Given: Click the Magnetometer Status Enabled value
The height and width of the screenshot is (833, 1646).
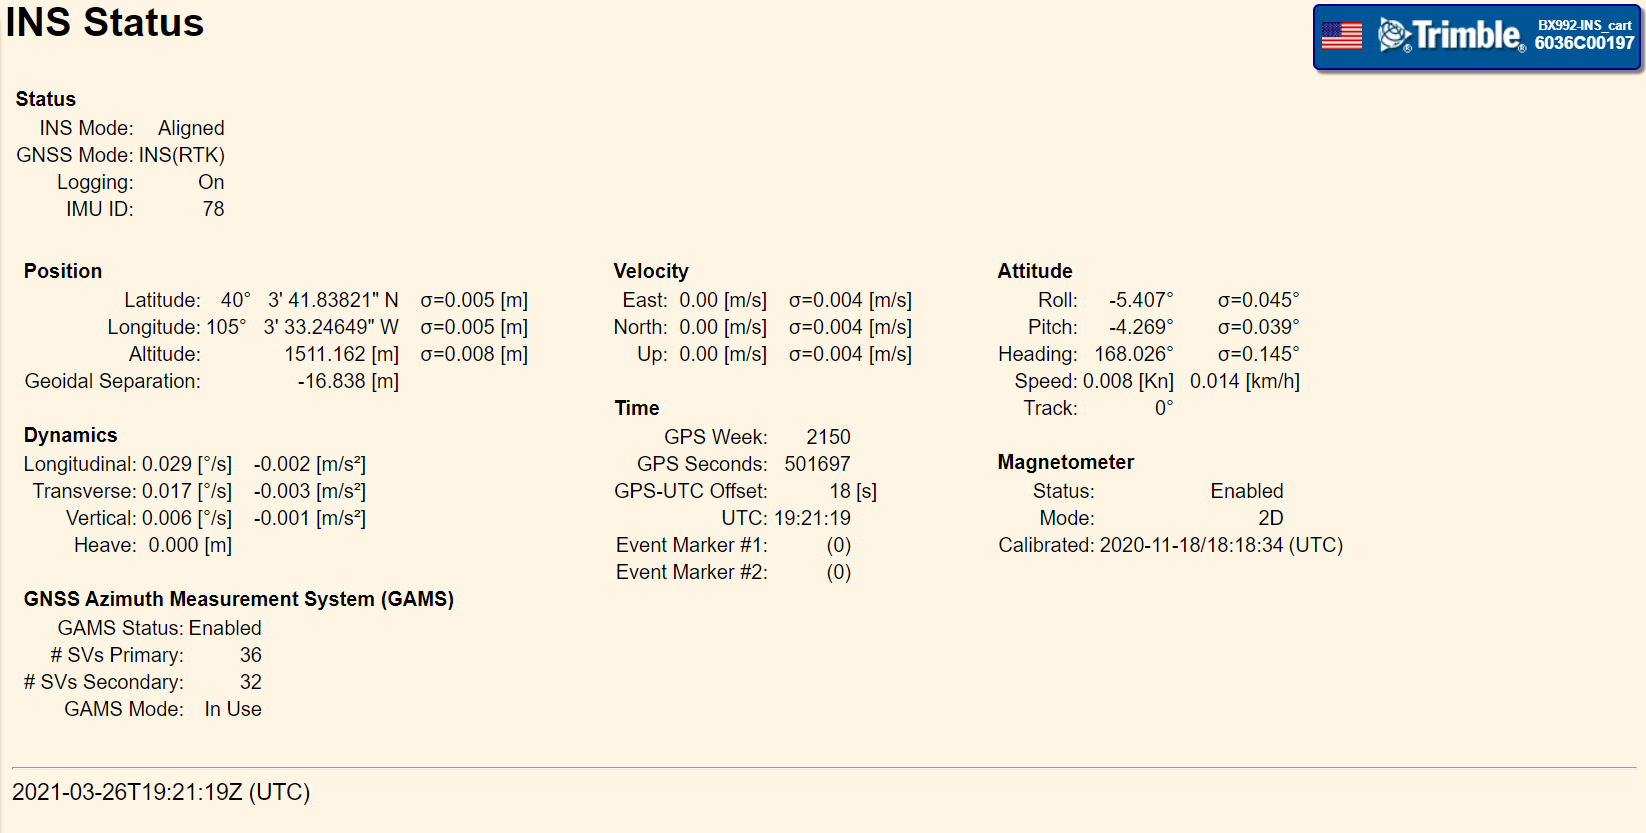Looking at the screenshot, I should click(1247, 491).
